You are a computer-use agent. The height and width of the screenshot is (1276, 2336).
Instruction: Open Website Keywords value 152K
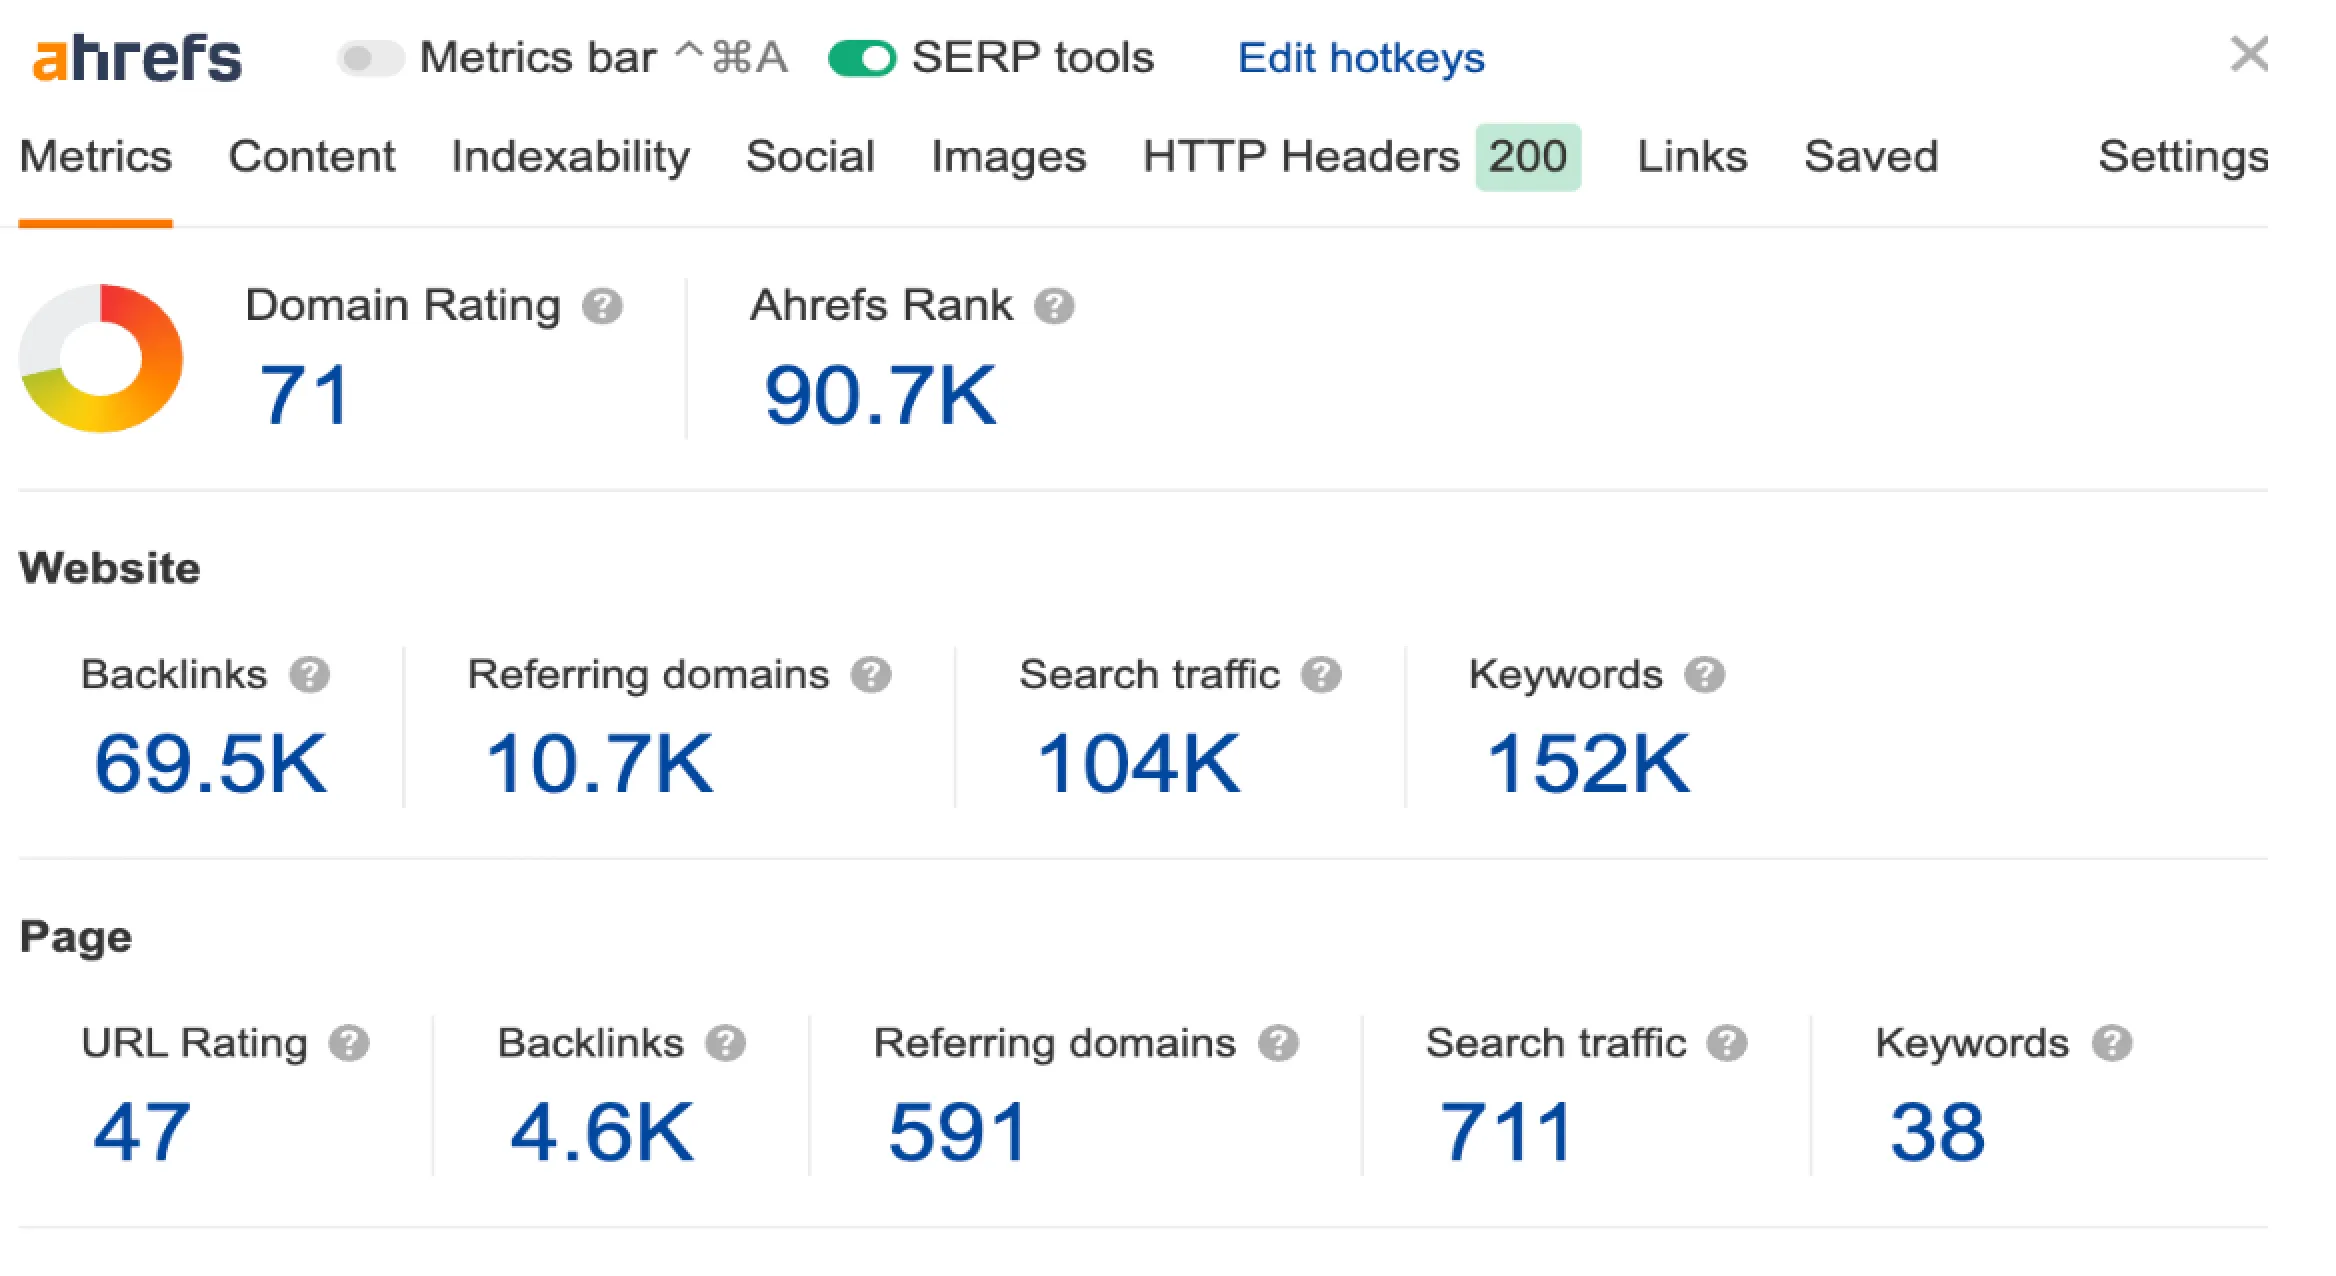[x=1588, y=763]
